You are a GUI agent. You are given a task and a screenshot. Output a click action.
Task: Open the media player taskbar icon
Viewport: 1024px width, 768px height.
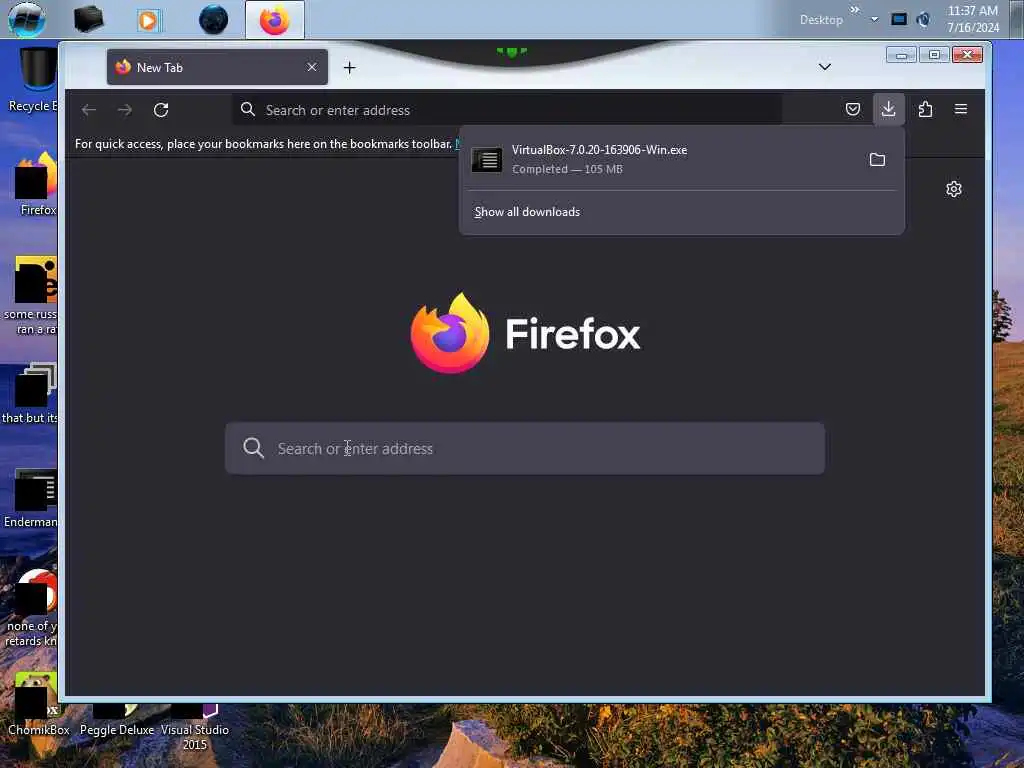[148, 20]
